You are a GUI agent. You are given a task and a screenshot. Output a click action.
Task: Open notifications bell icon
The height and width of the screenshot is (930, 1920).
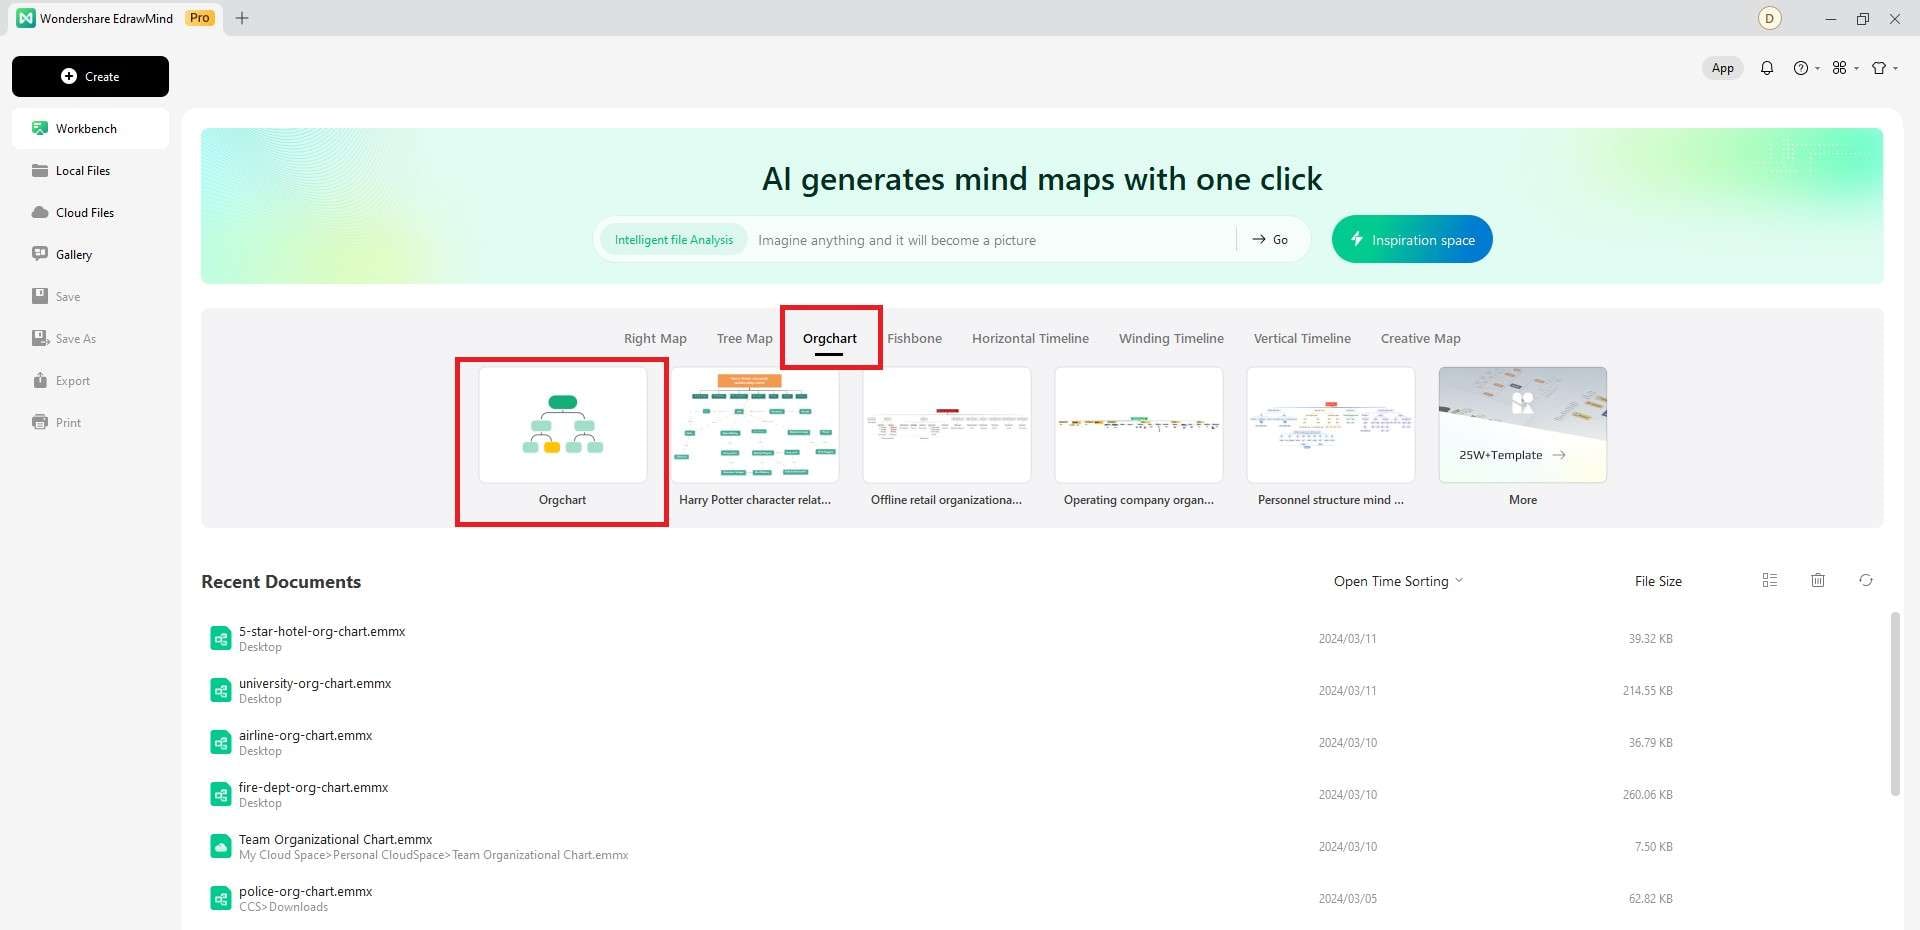click(x=1767, y=68)
